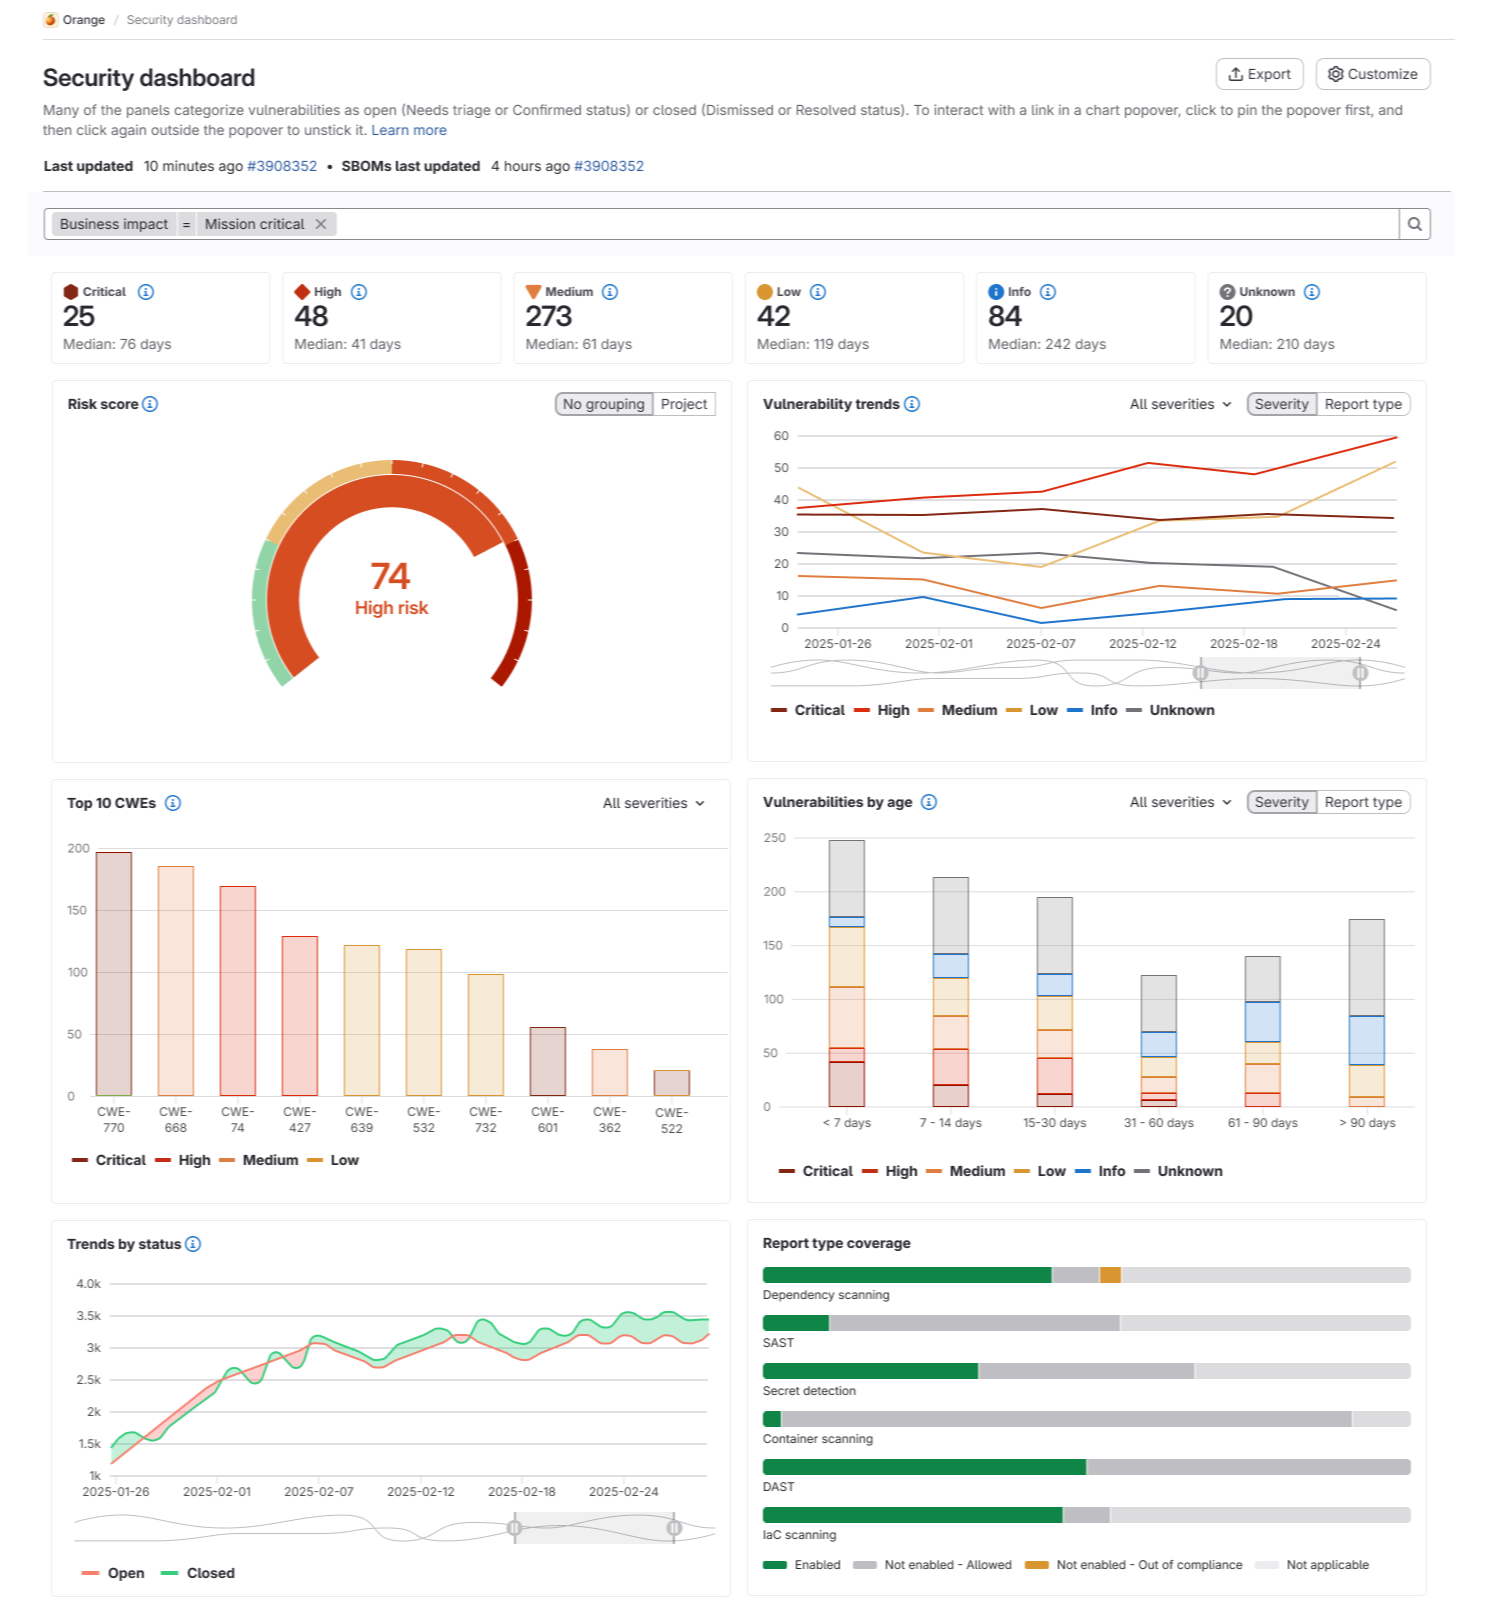
Task: Go to Orange breadcrumb
Action: pos(84,19)
